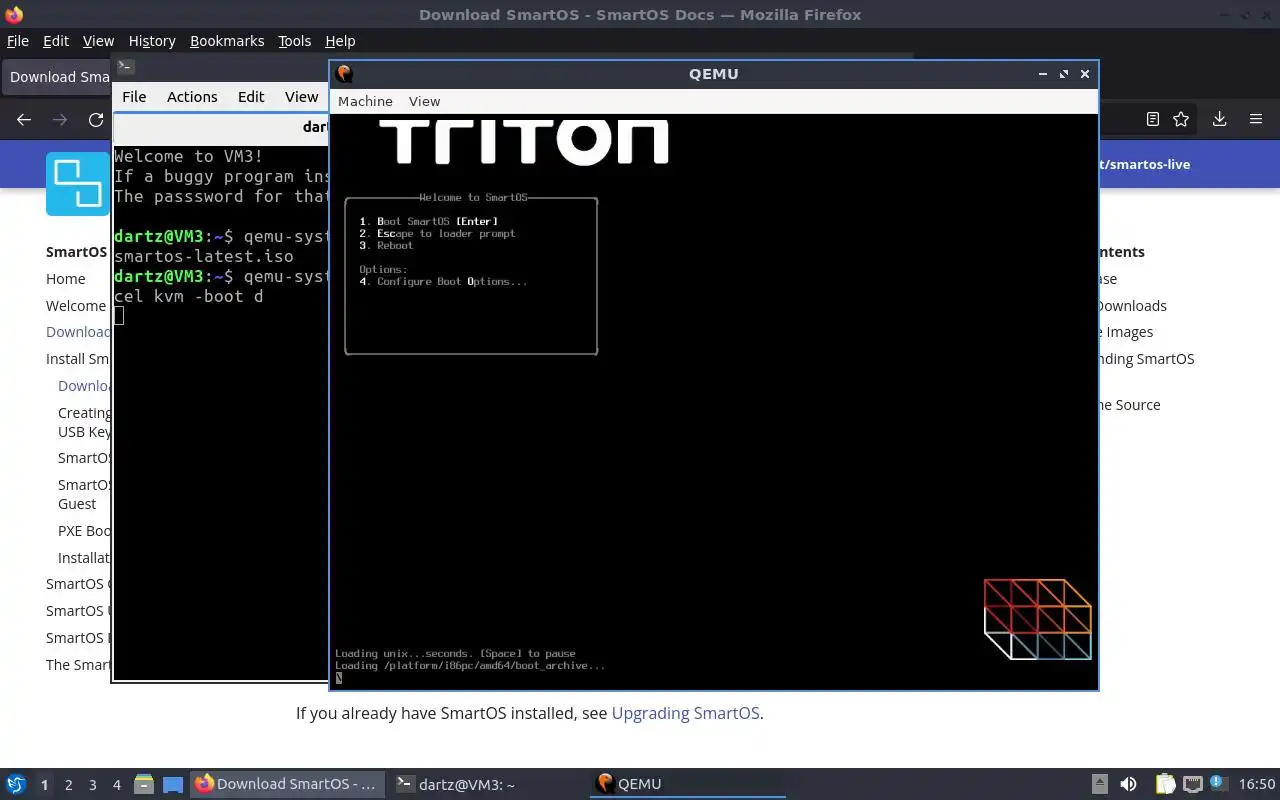1280x800 pixels.
Task: Click show desktop icon in taskbar
Action: [173, 784]
